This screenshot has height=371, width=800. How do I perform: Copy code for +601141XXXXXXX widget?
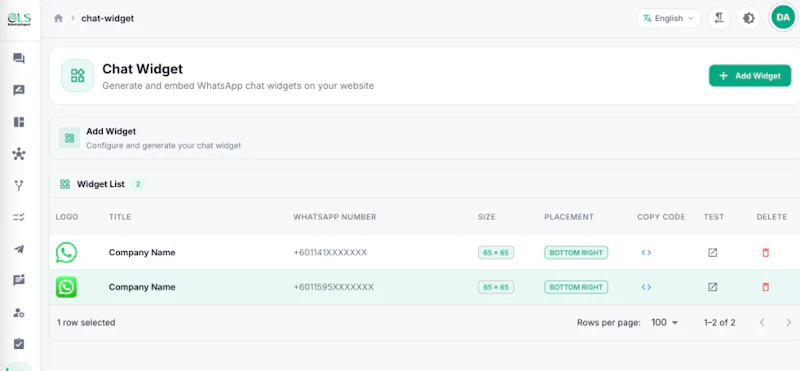tap(646, 253)
